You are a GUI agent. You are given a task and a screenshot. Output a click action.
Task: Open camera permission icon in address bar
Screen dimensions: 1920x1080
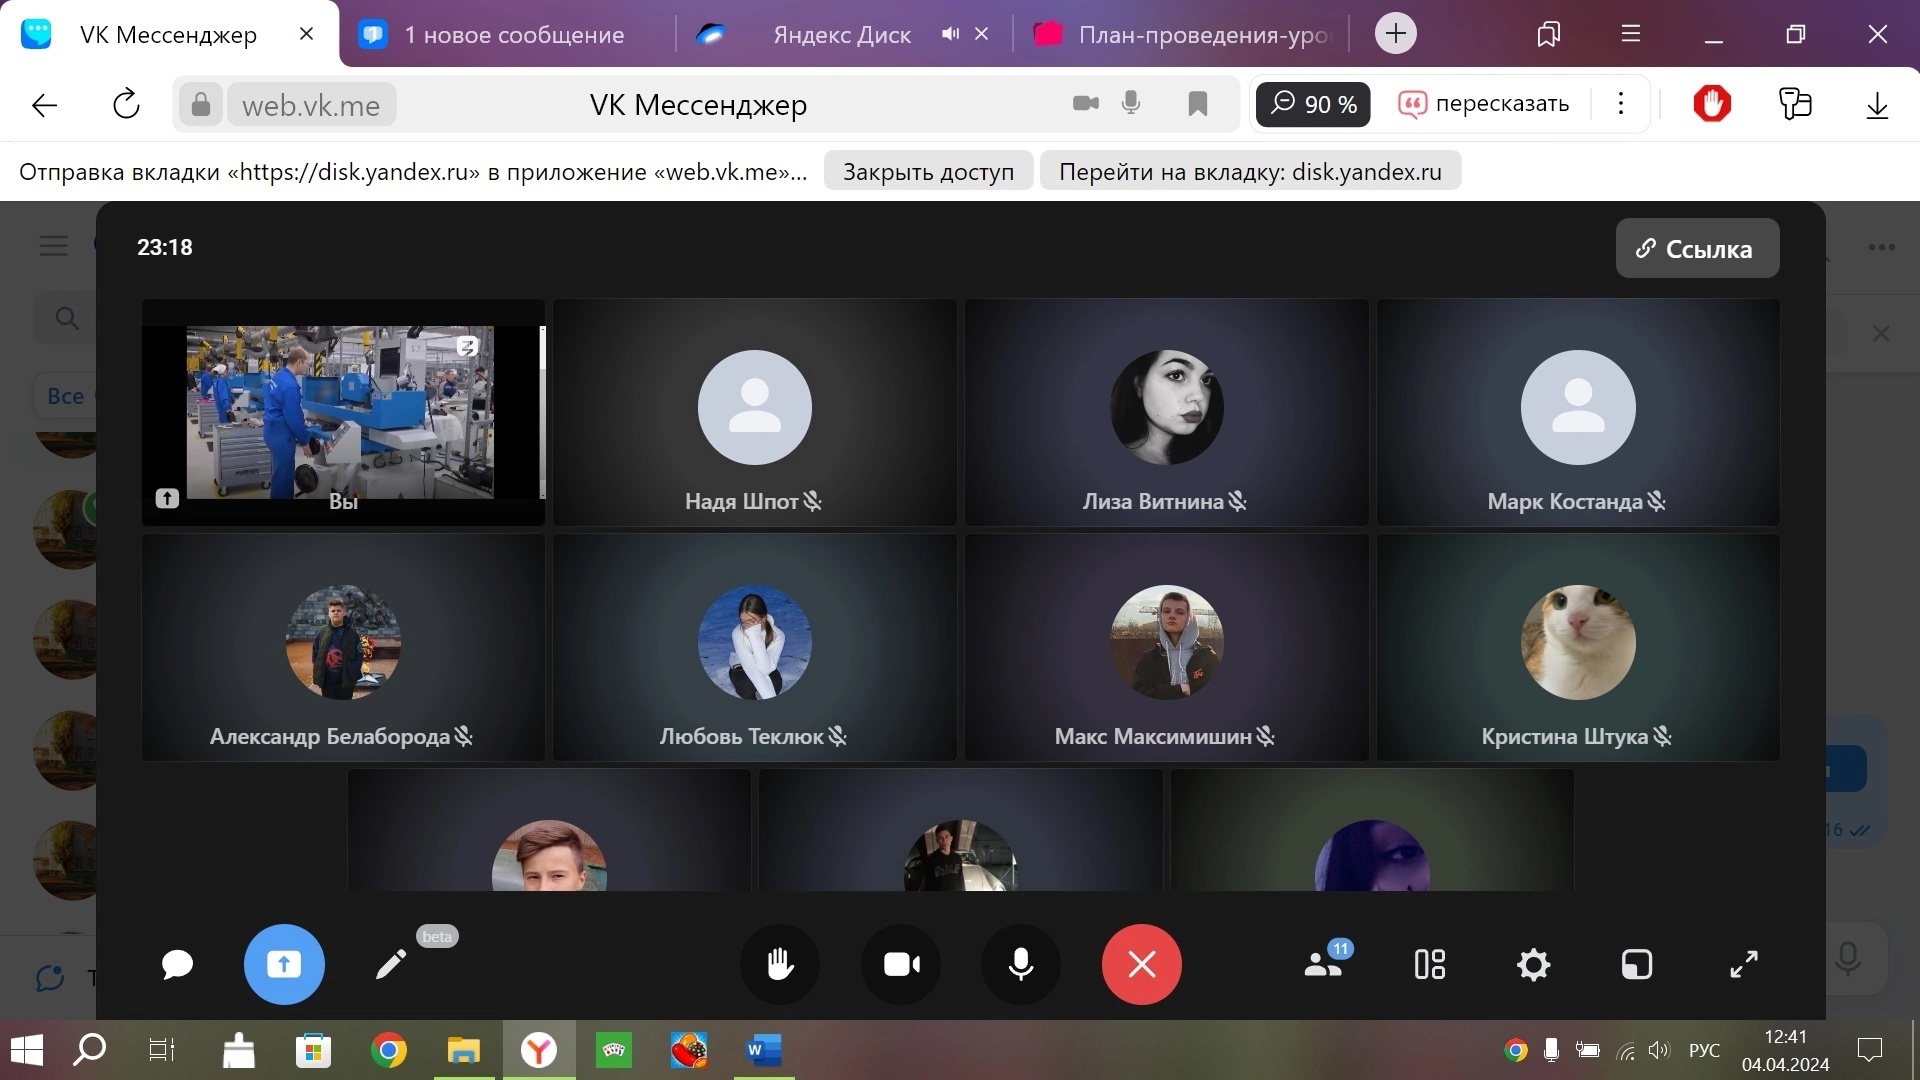point(1085,103)
